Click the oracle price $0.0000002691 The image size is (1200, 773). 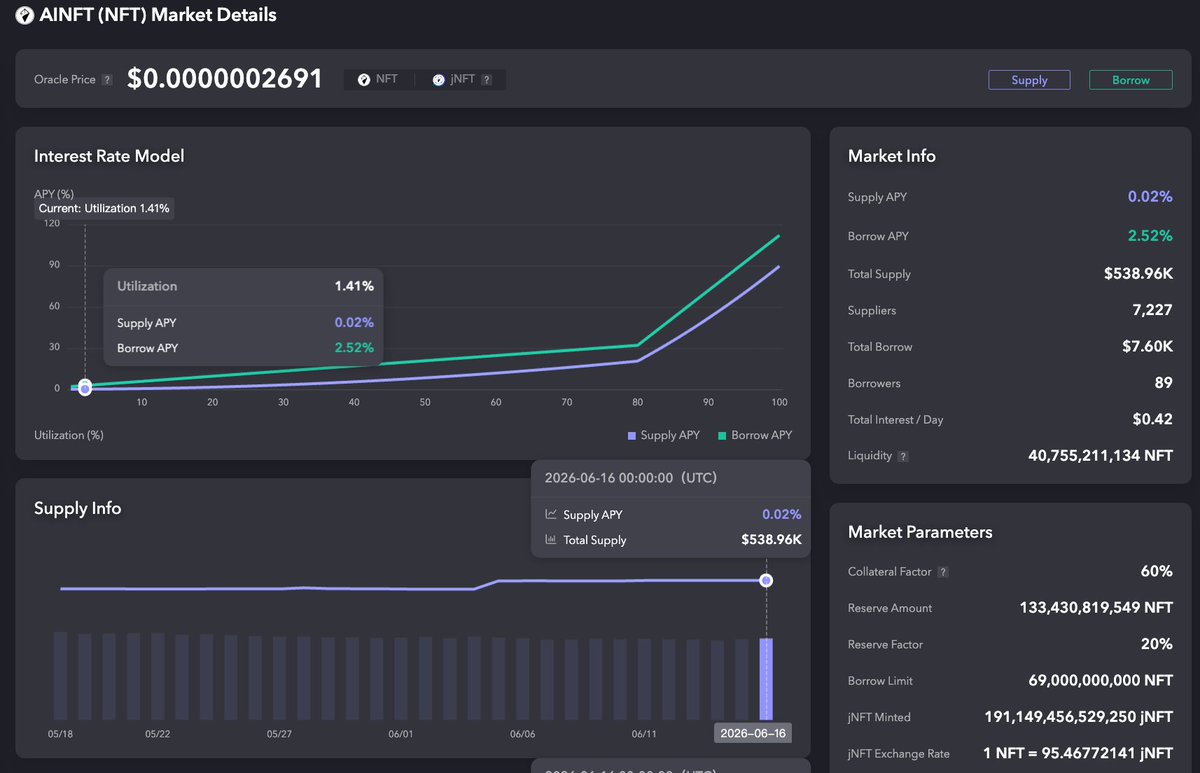click(225, 79)
